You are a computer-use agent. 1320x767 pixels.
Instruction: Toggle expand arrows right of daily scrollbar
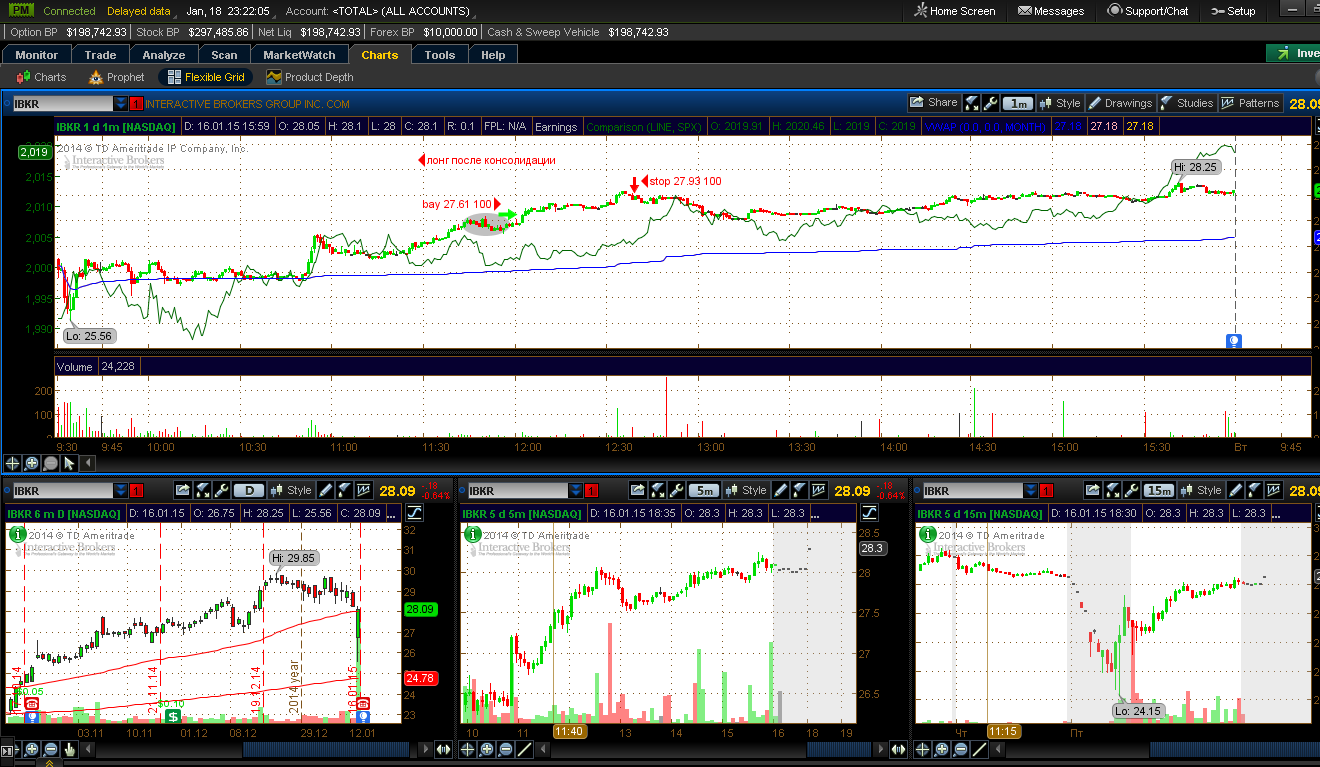click(445, 749)
